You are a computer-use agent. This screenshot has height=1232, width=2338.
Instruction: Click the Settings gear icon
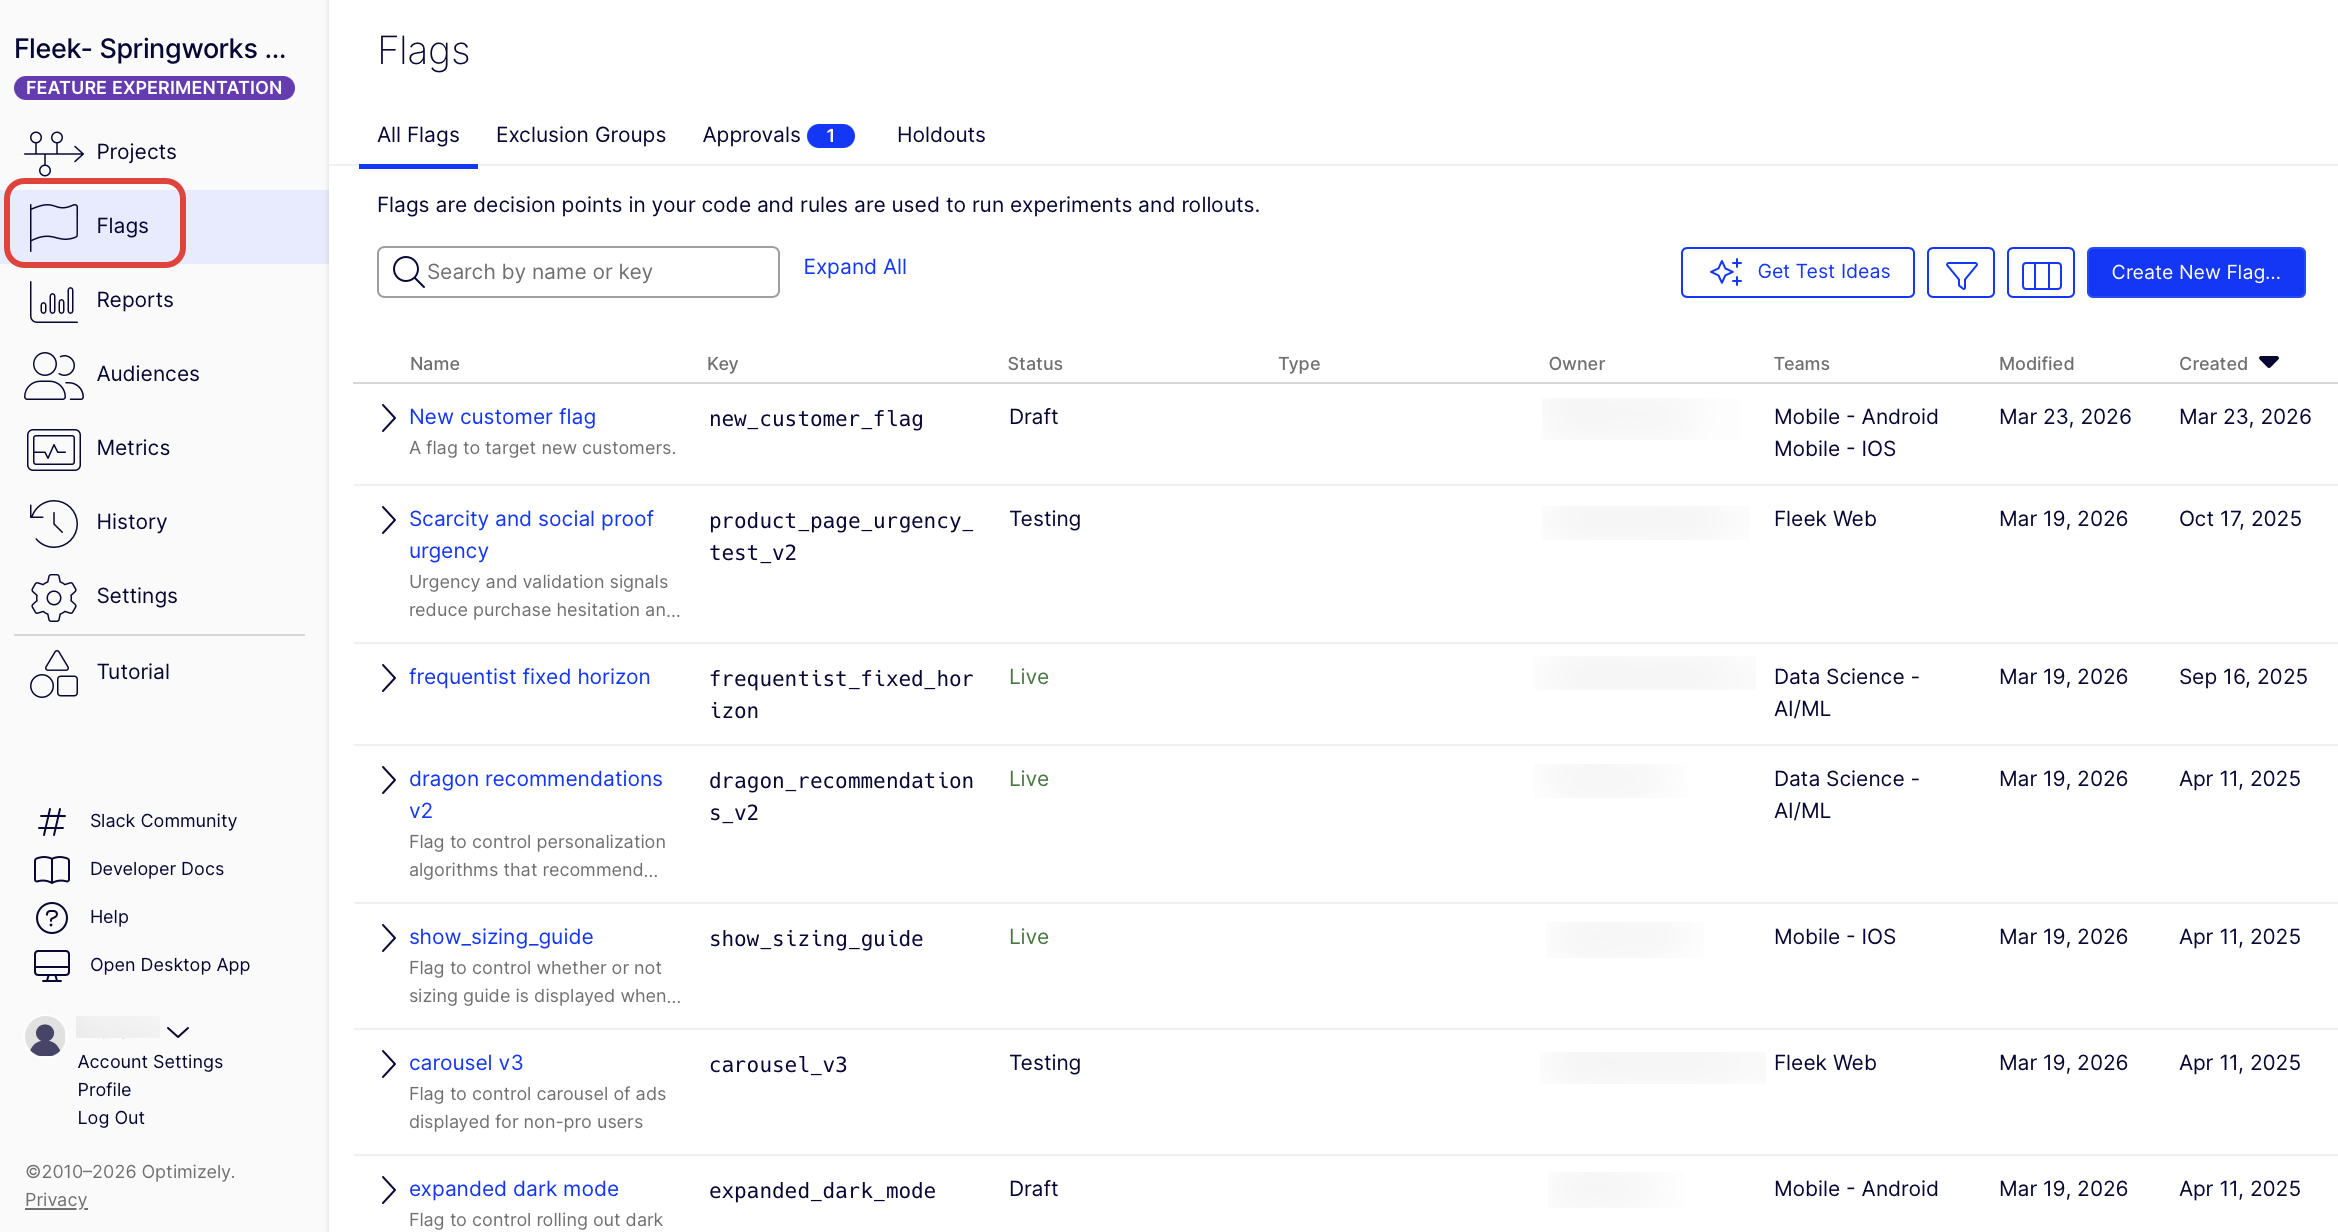pyautogui.click(x=53, y=597)
